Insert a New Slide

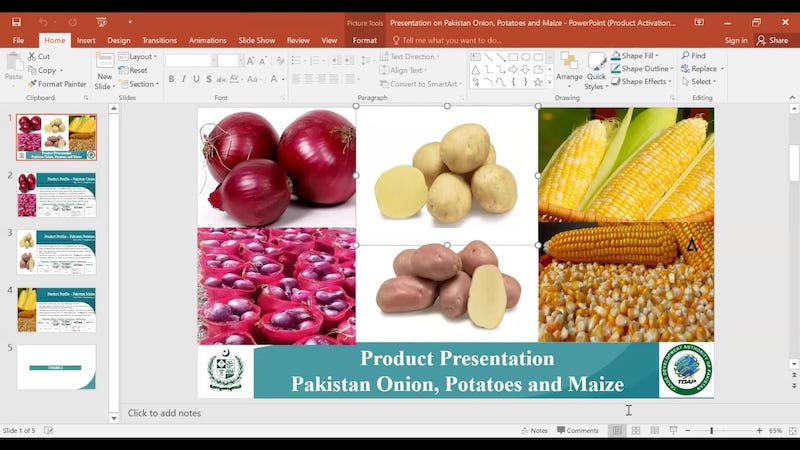[x=104, y=68]
